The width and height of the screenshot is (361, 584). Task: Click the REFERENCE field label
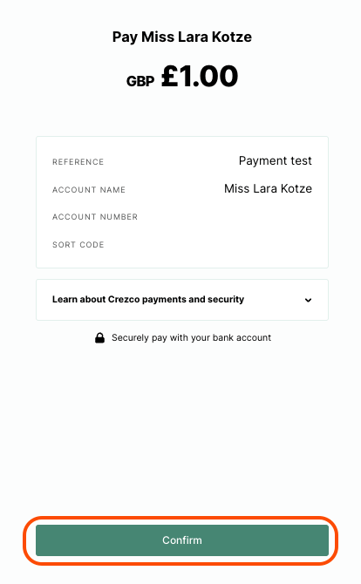tap(78, 162)
